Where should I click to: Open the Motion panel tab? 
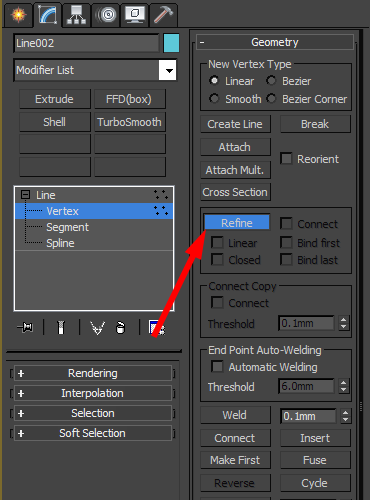point(106,15)
